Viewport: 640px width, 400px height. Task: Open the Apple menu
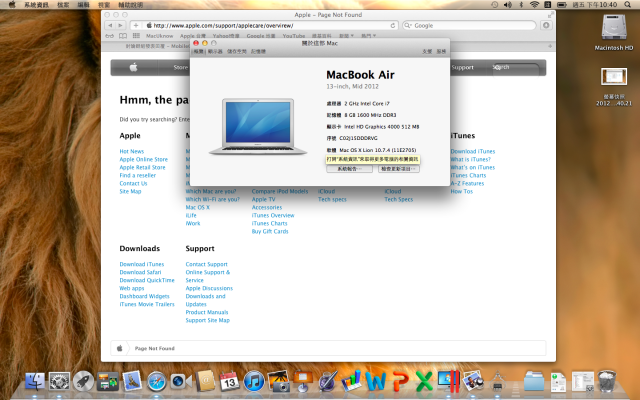[x=12, y=4]
